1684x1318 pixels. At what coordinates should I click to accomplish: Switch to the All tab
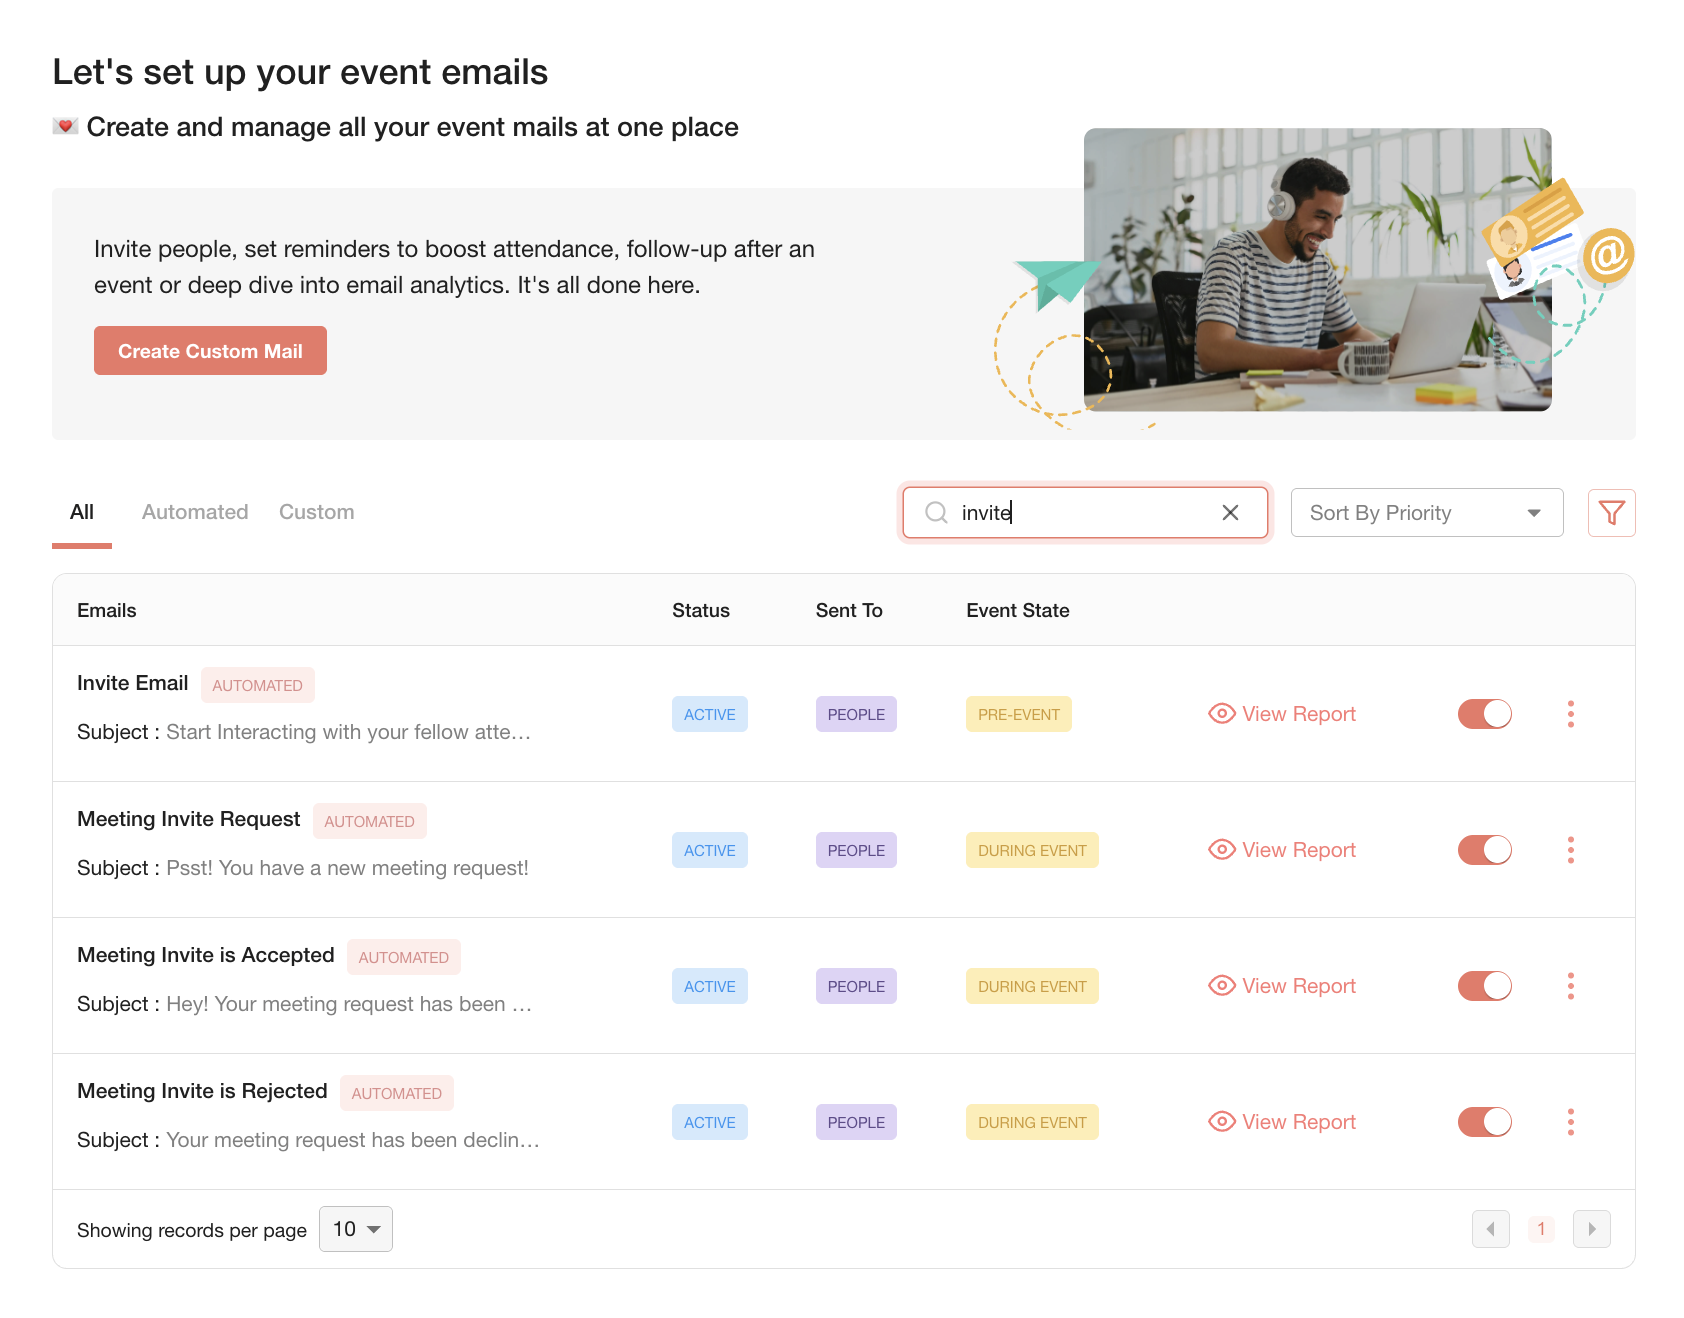82,512
